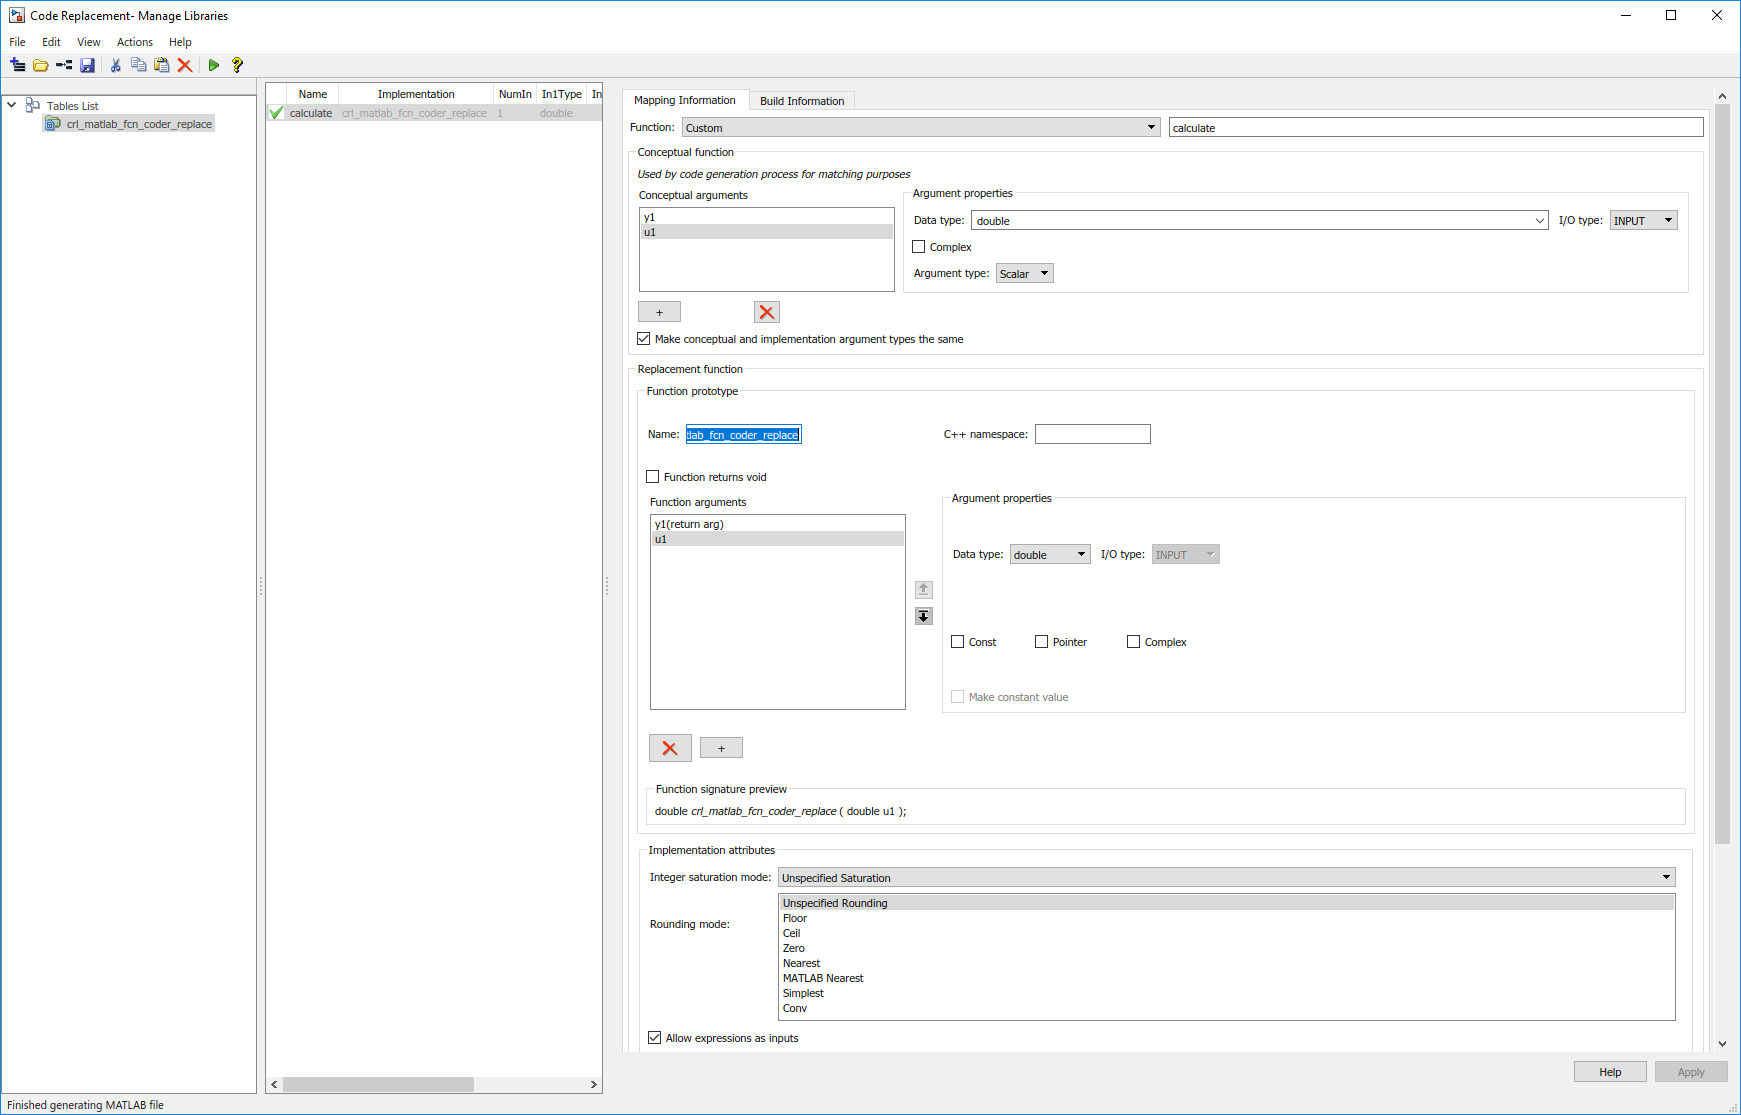1741x1115 pixels.
Task: Open the Integer saturation mode dropdown
Action: (x=1226, y=878)
